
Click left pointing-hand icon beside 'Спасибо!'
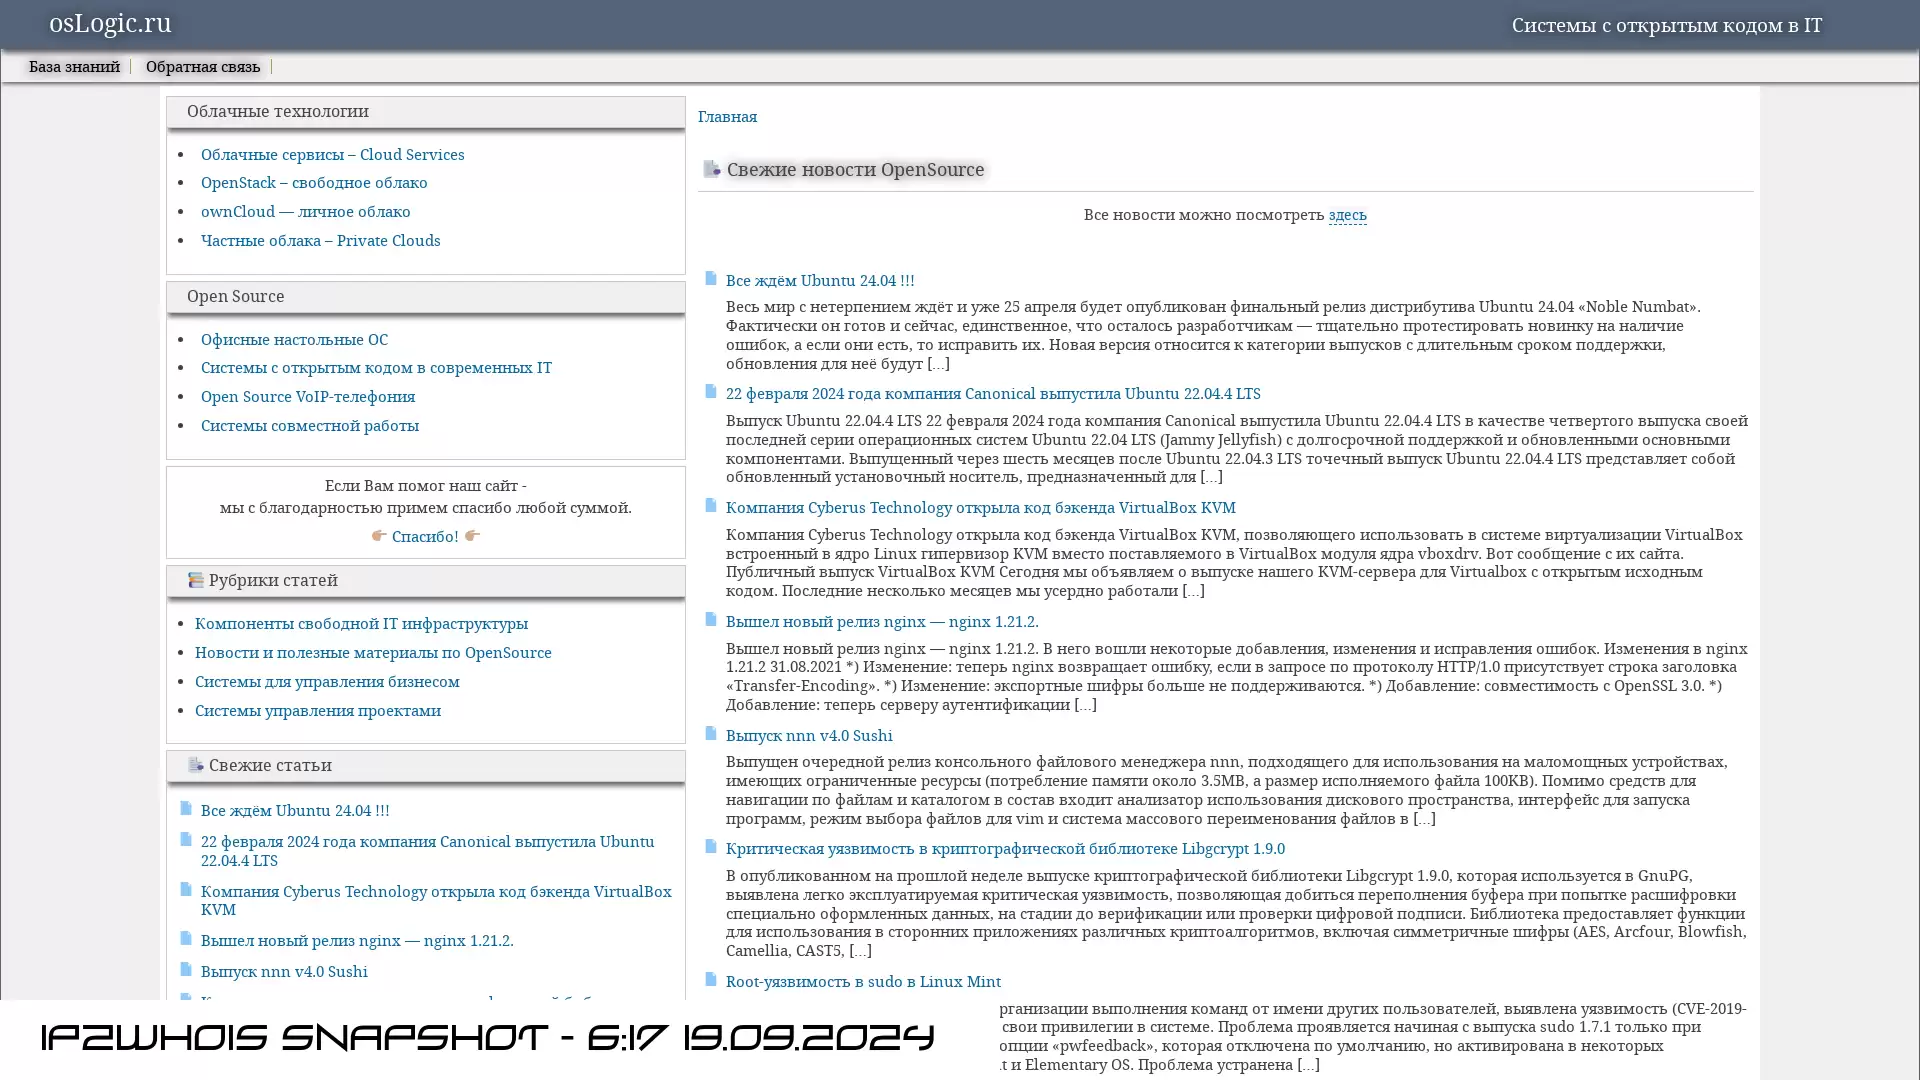pyautogui.click(x=379, y=536)
